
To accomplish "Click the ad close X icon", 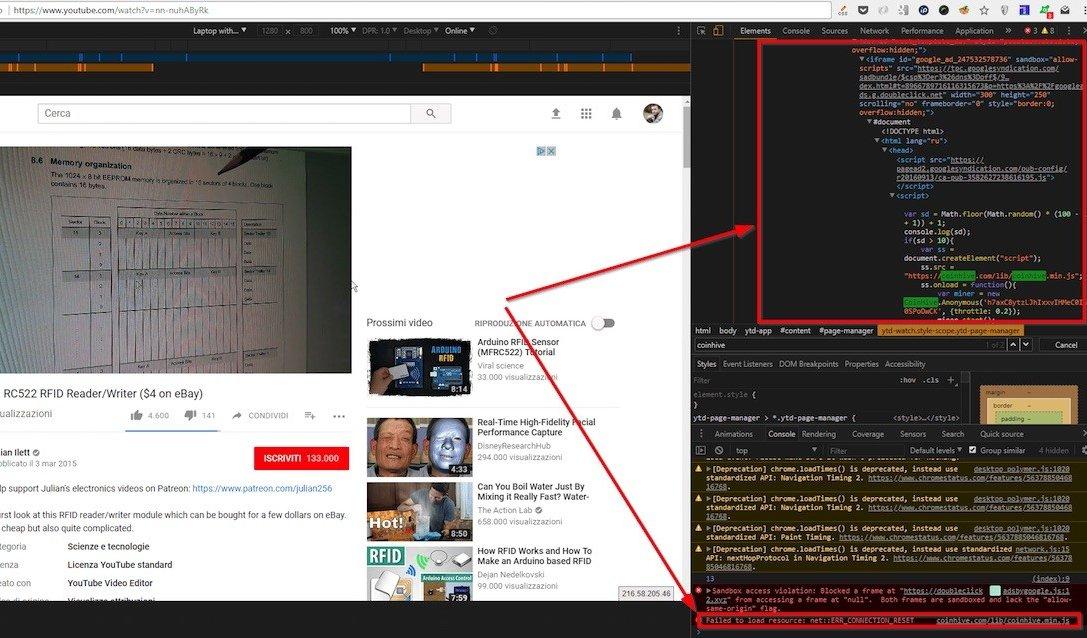I will pyautogui.click(x=551, y=151).
